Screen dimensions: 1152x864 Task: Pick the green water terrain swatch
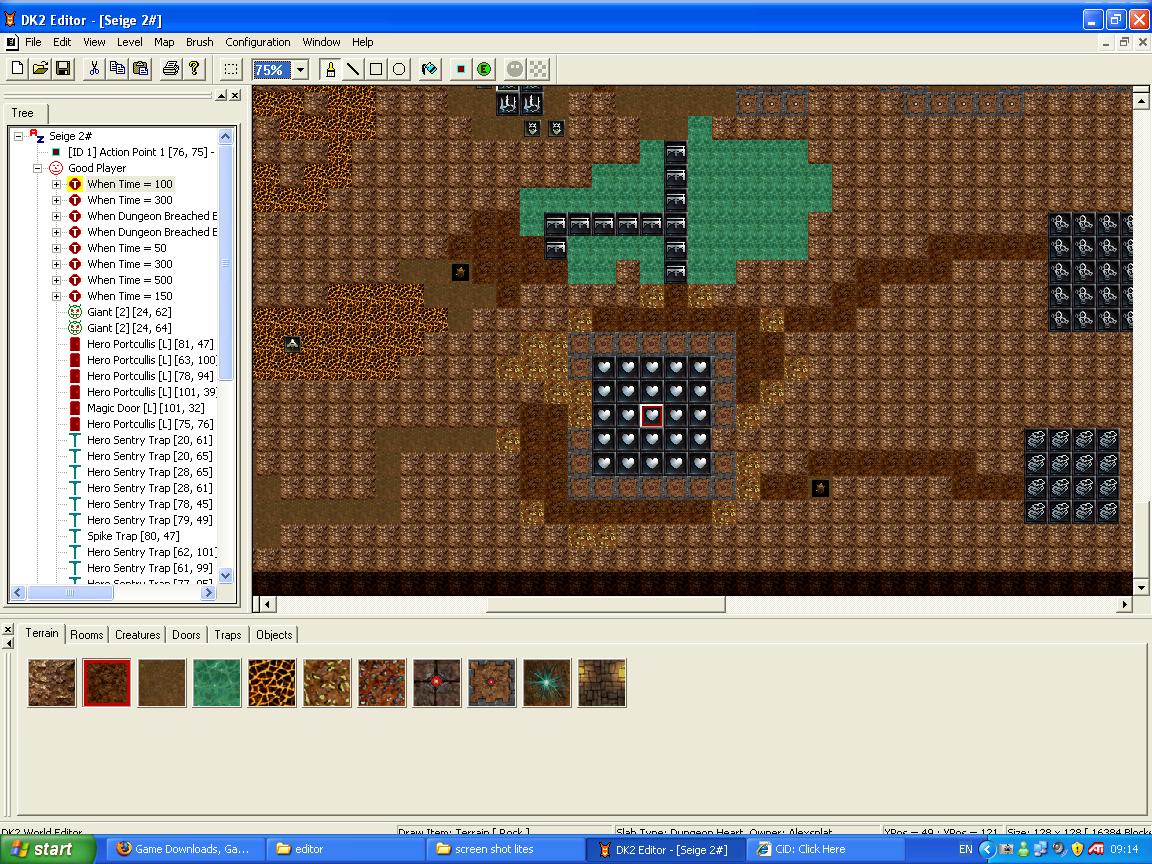click(x=217, y=683)
